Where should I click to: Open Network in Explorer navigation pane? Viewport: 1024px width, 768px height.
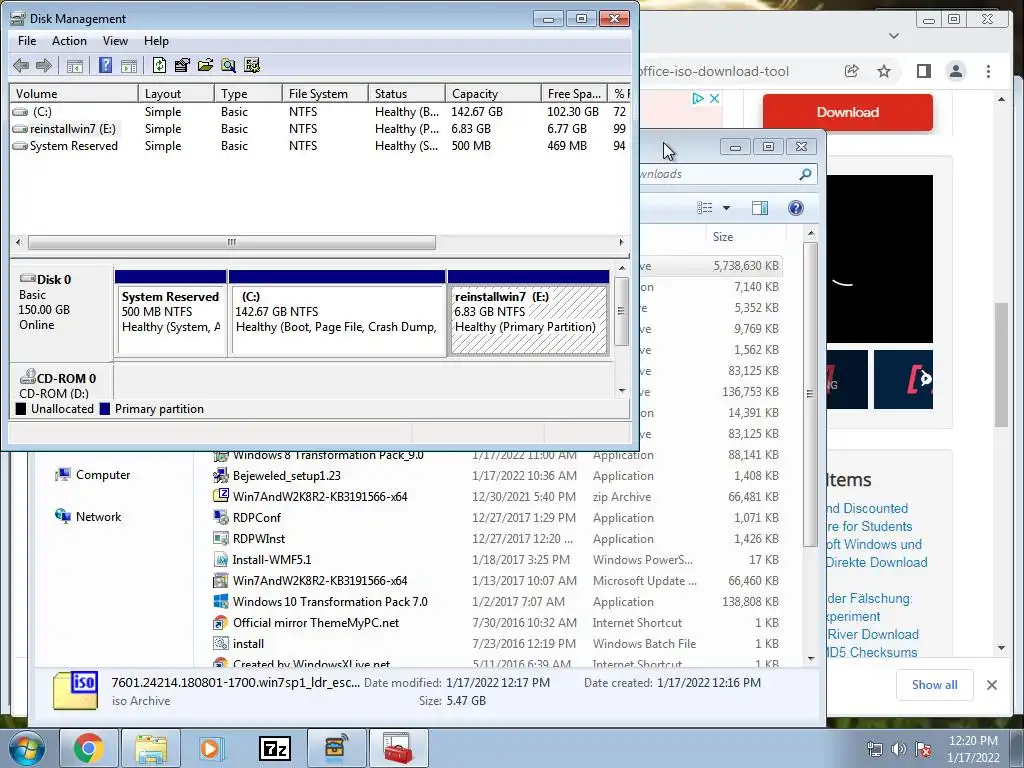pyautogui.click(x=88, y=517)
